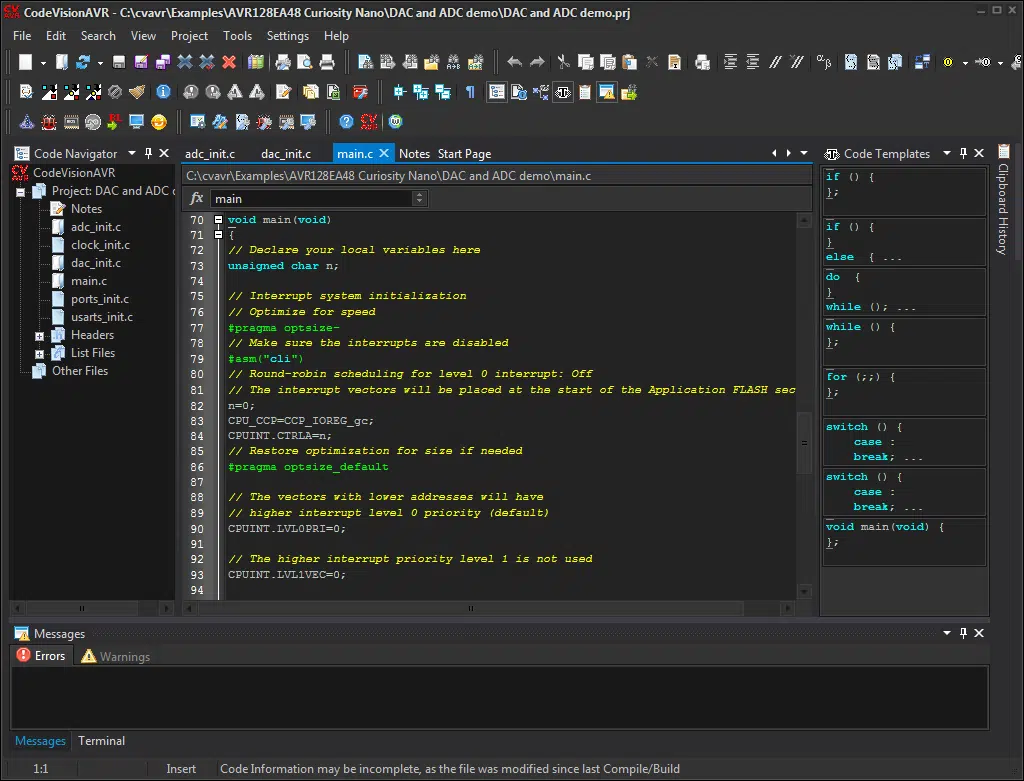This screenshot has height=781, width=1024.
Task: Click the Save All purple disks icon
Action: [163, 62]
